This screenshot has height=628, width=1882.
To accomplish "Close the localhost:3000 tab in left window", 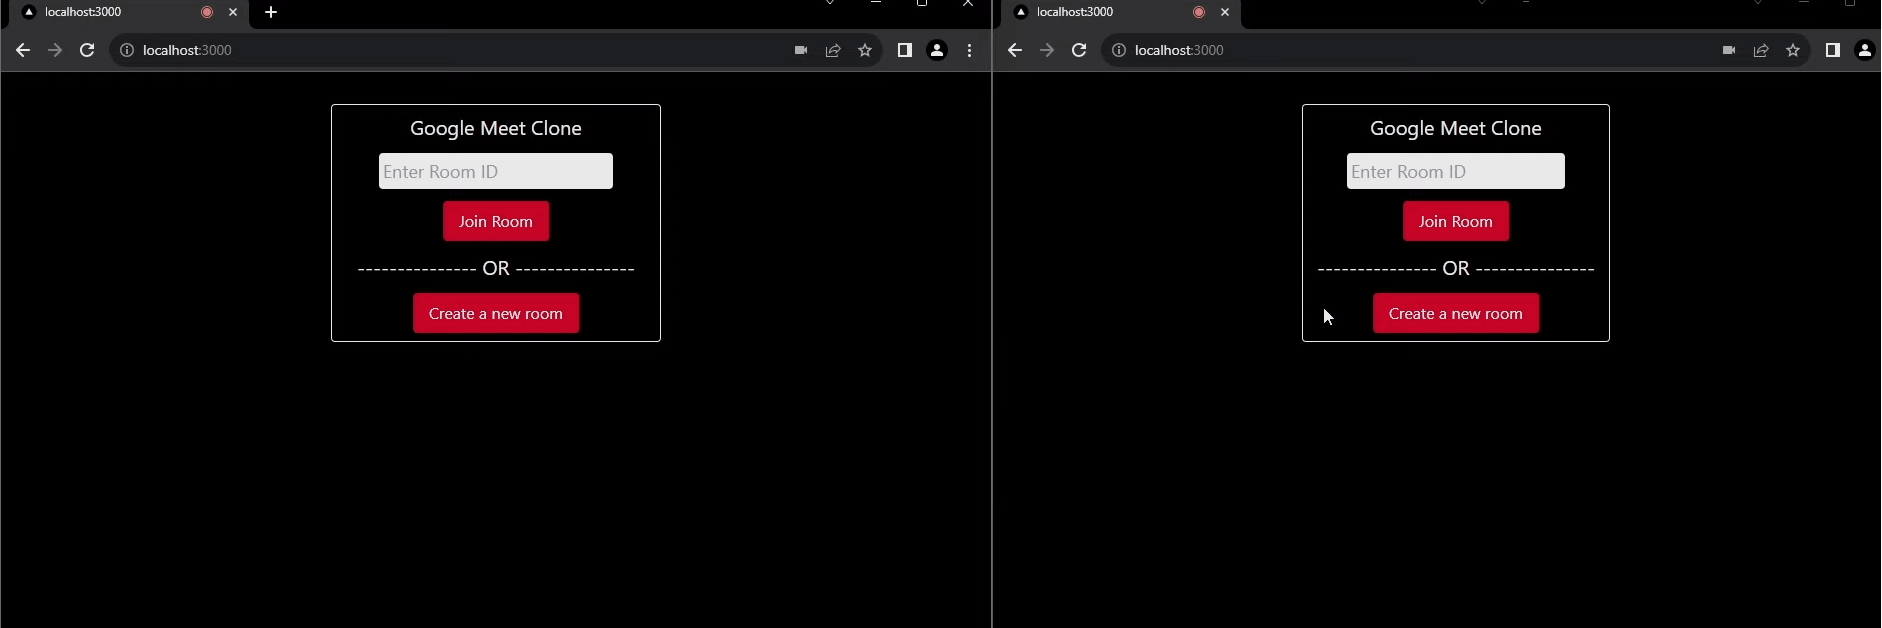I will pyautogui.click(x=233, y=12).
